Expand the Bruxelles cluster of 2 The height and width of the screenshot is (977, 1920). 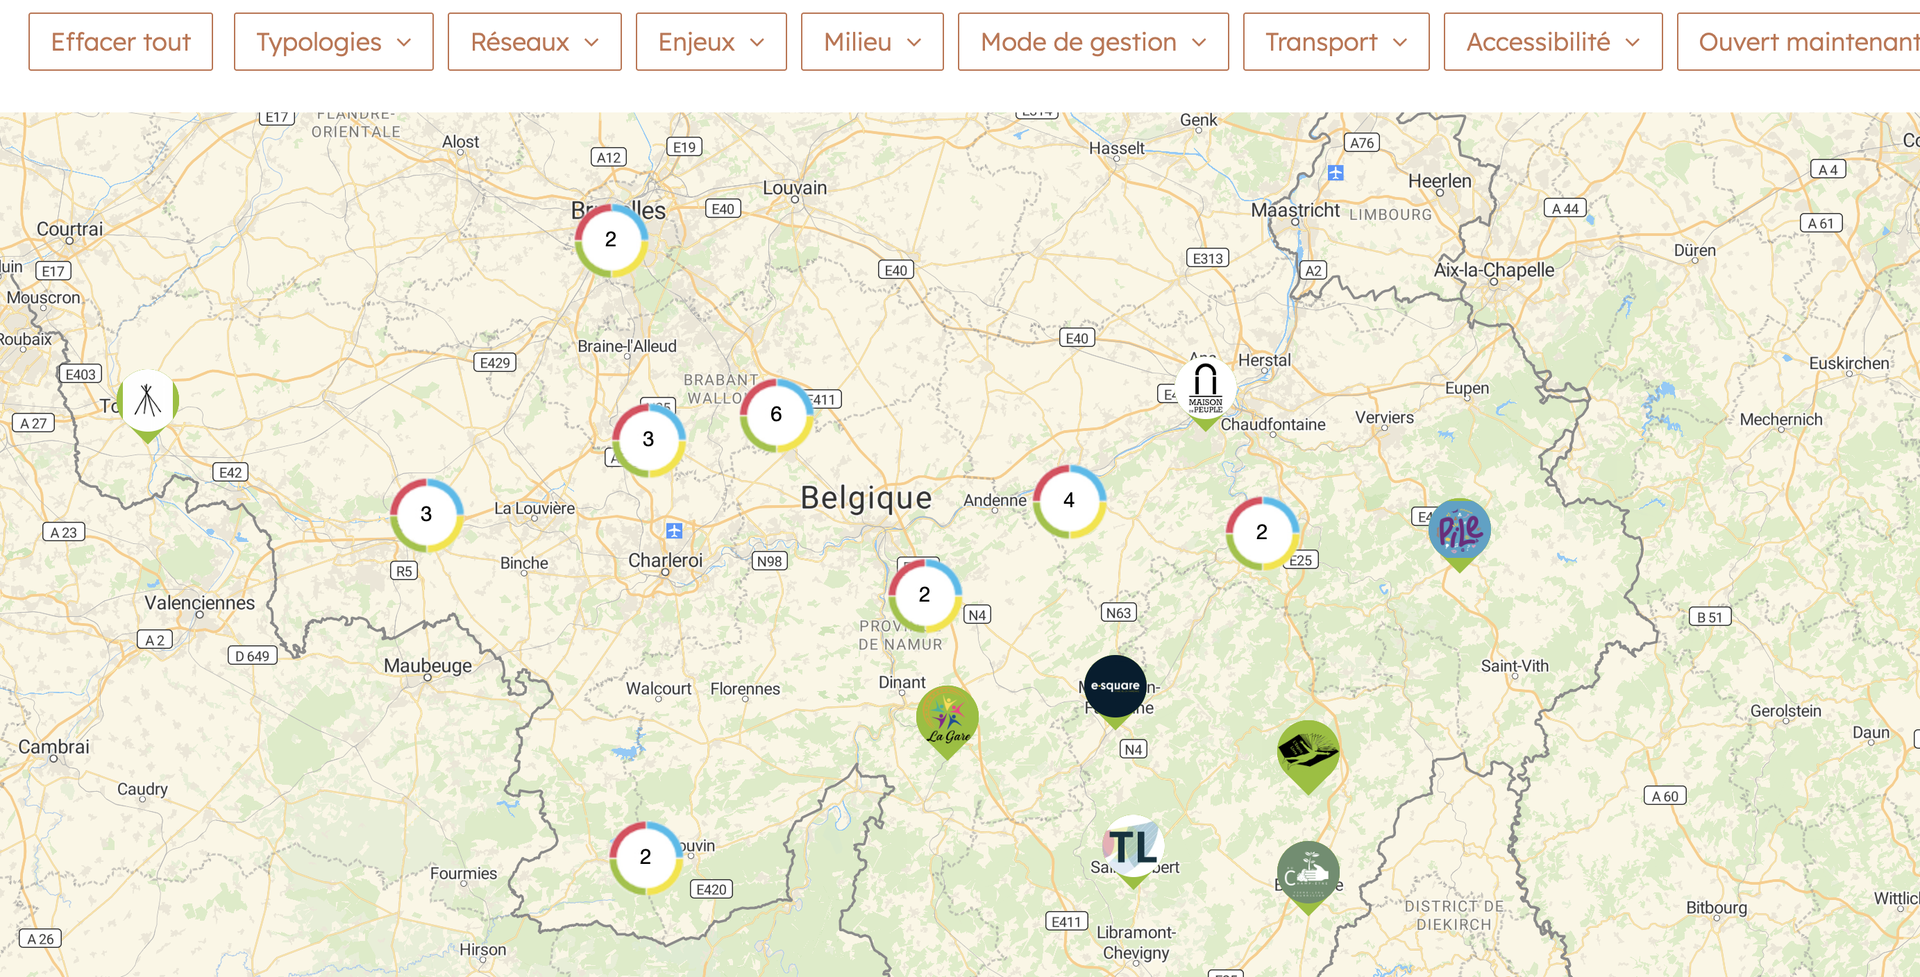point(610,240)
